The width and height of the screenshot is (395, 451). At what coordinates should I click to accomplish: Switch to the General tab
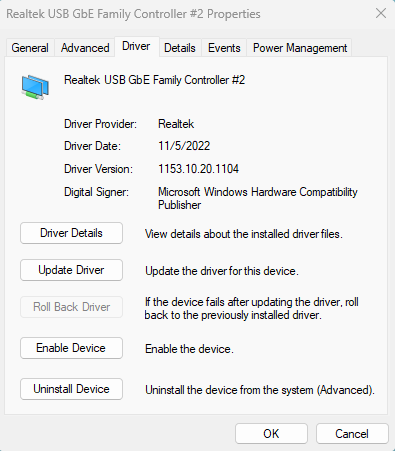tap(30, 48)
